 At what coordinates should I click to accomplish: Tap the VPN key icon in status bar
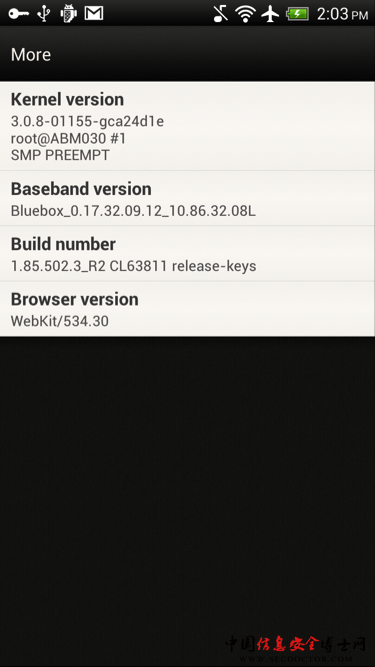tap(18, 13)
